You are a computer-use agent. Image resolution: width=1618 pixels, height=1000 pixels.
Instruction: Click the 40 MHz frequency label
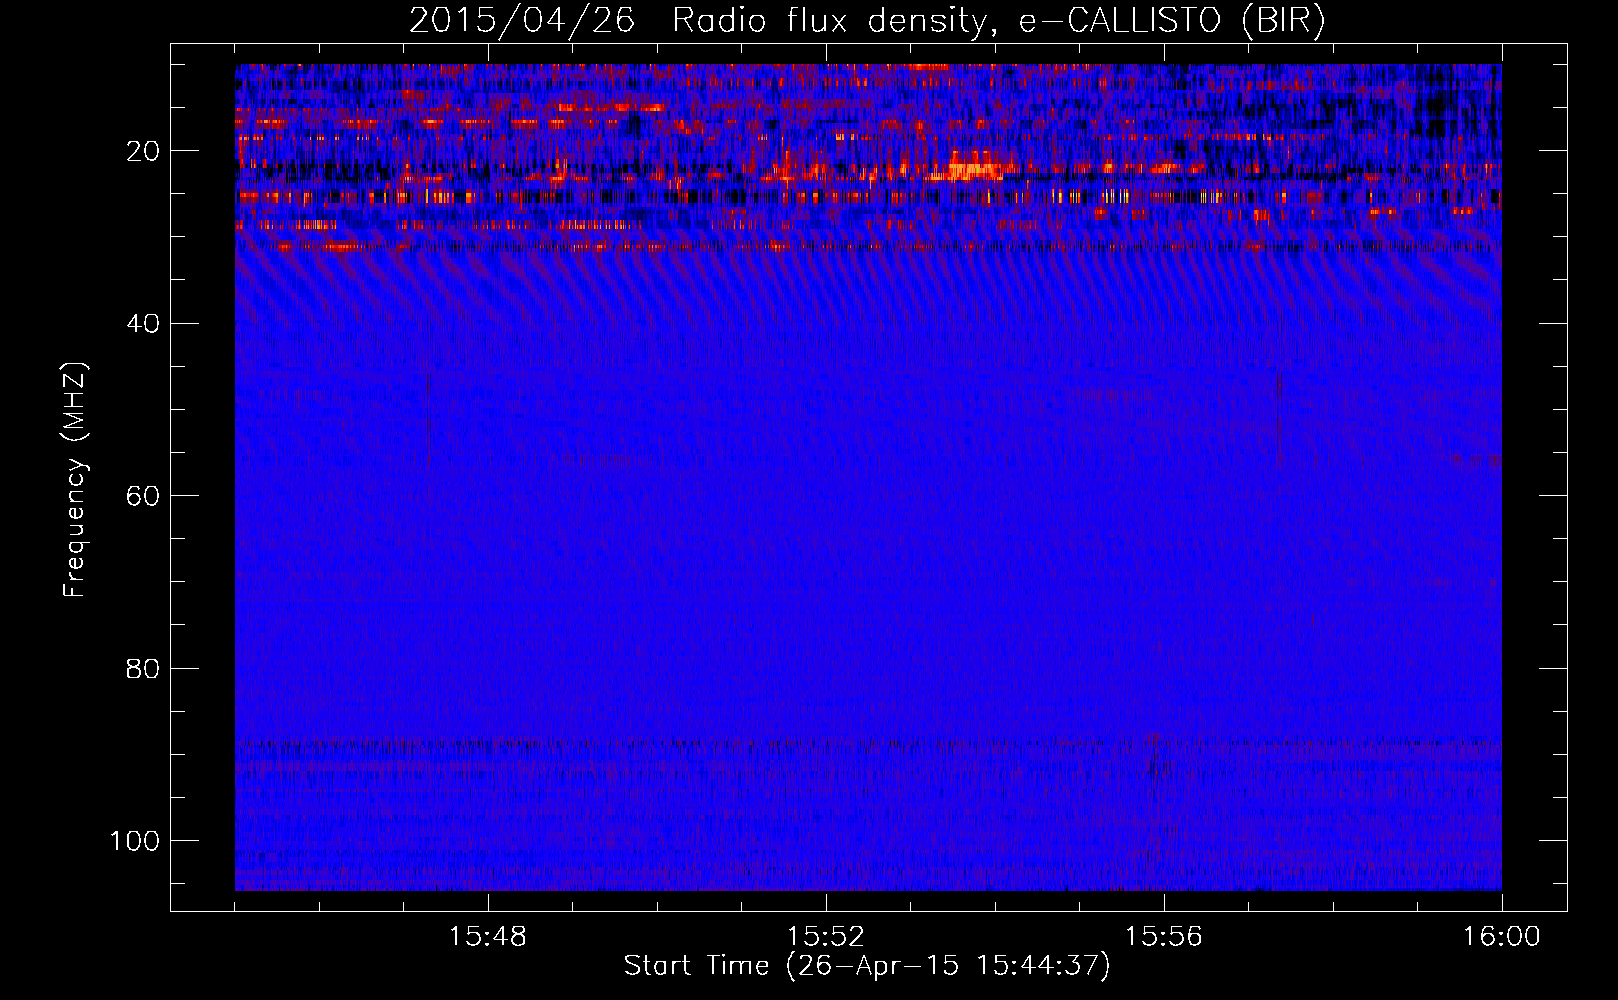(144, 323)
